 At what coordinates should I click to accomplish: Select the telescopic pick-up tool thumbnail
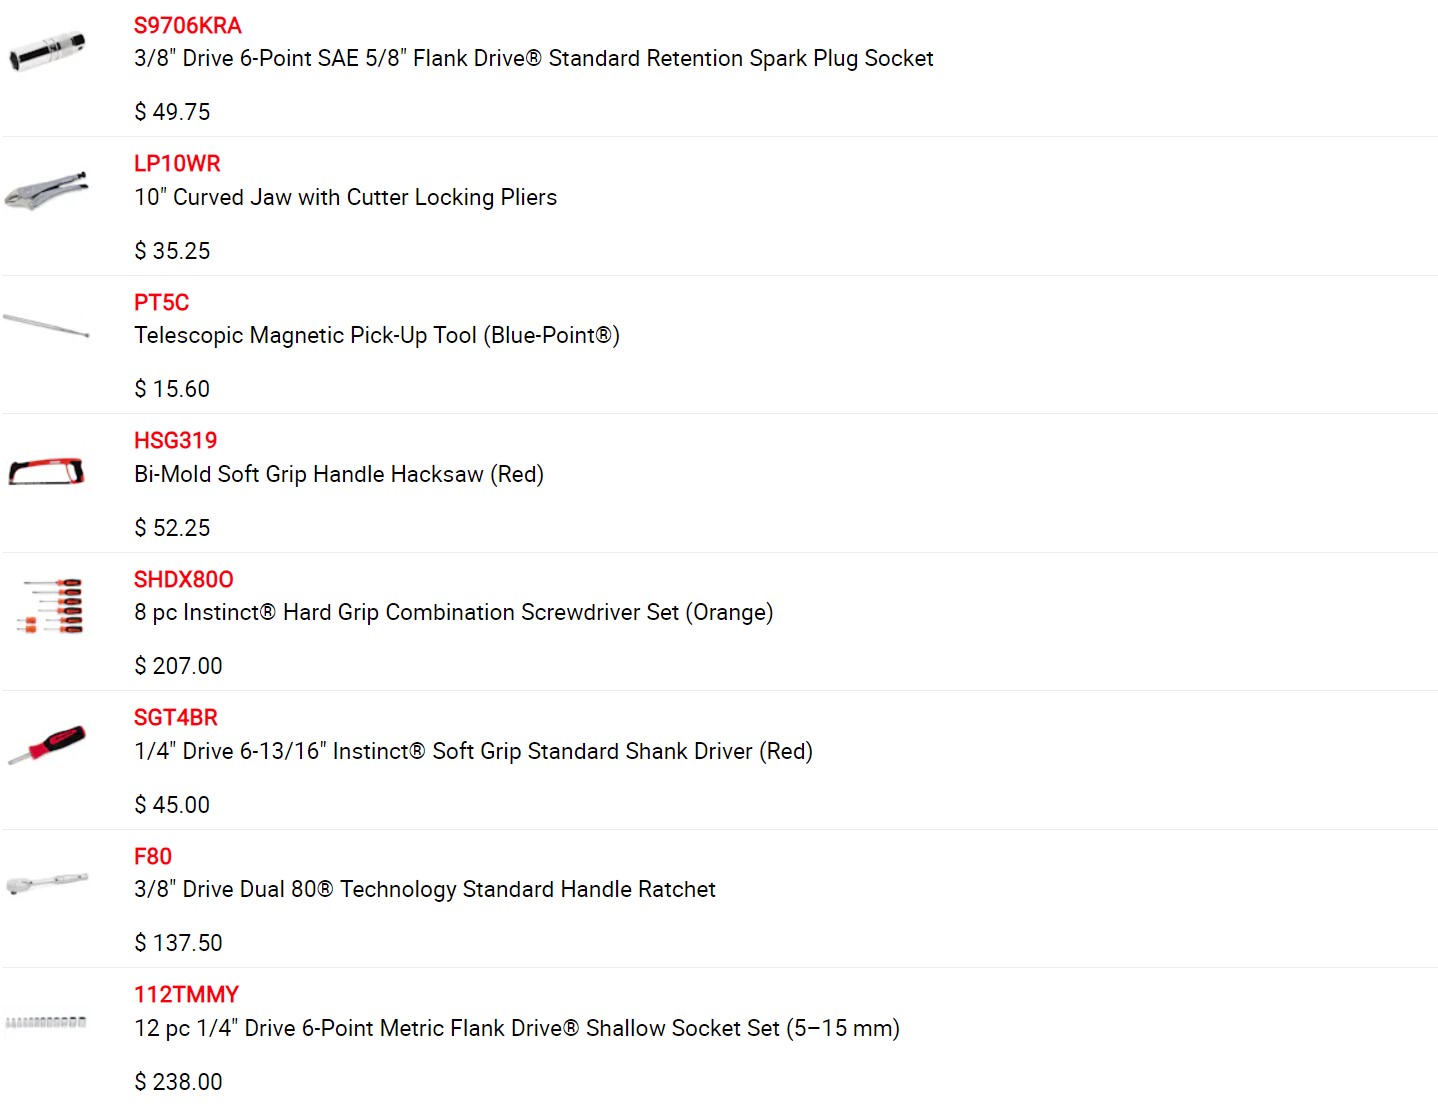tap(47, 326)
